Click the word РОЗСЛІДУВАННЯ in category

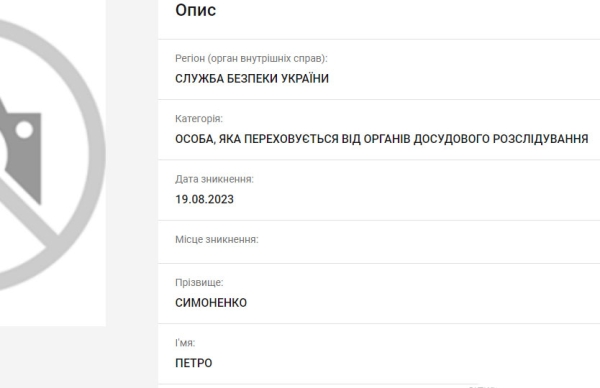pos(540,139)
